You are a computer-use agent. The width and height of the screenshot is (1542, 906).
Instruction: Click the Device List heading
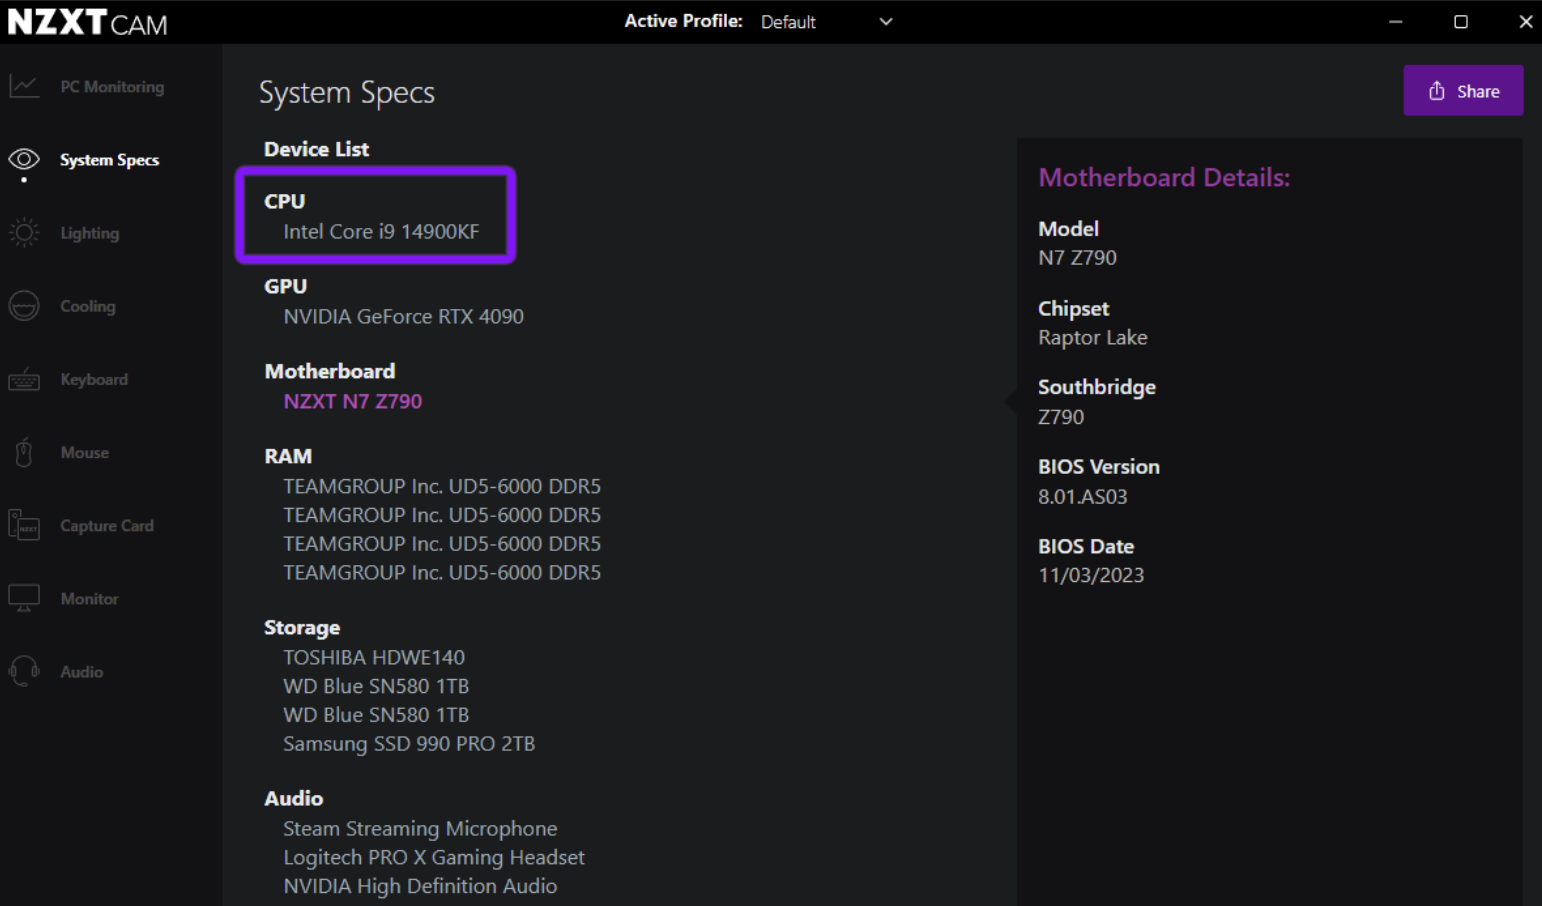point(316,149)
